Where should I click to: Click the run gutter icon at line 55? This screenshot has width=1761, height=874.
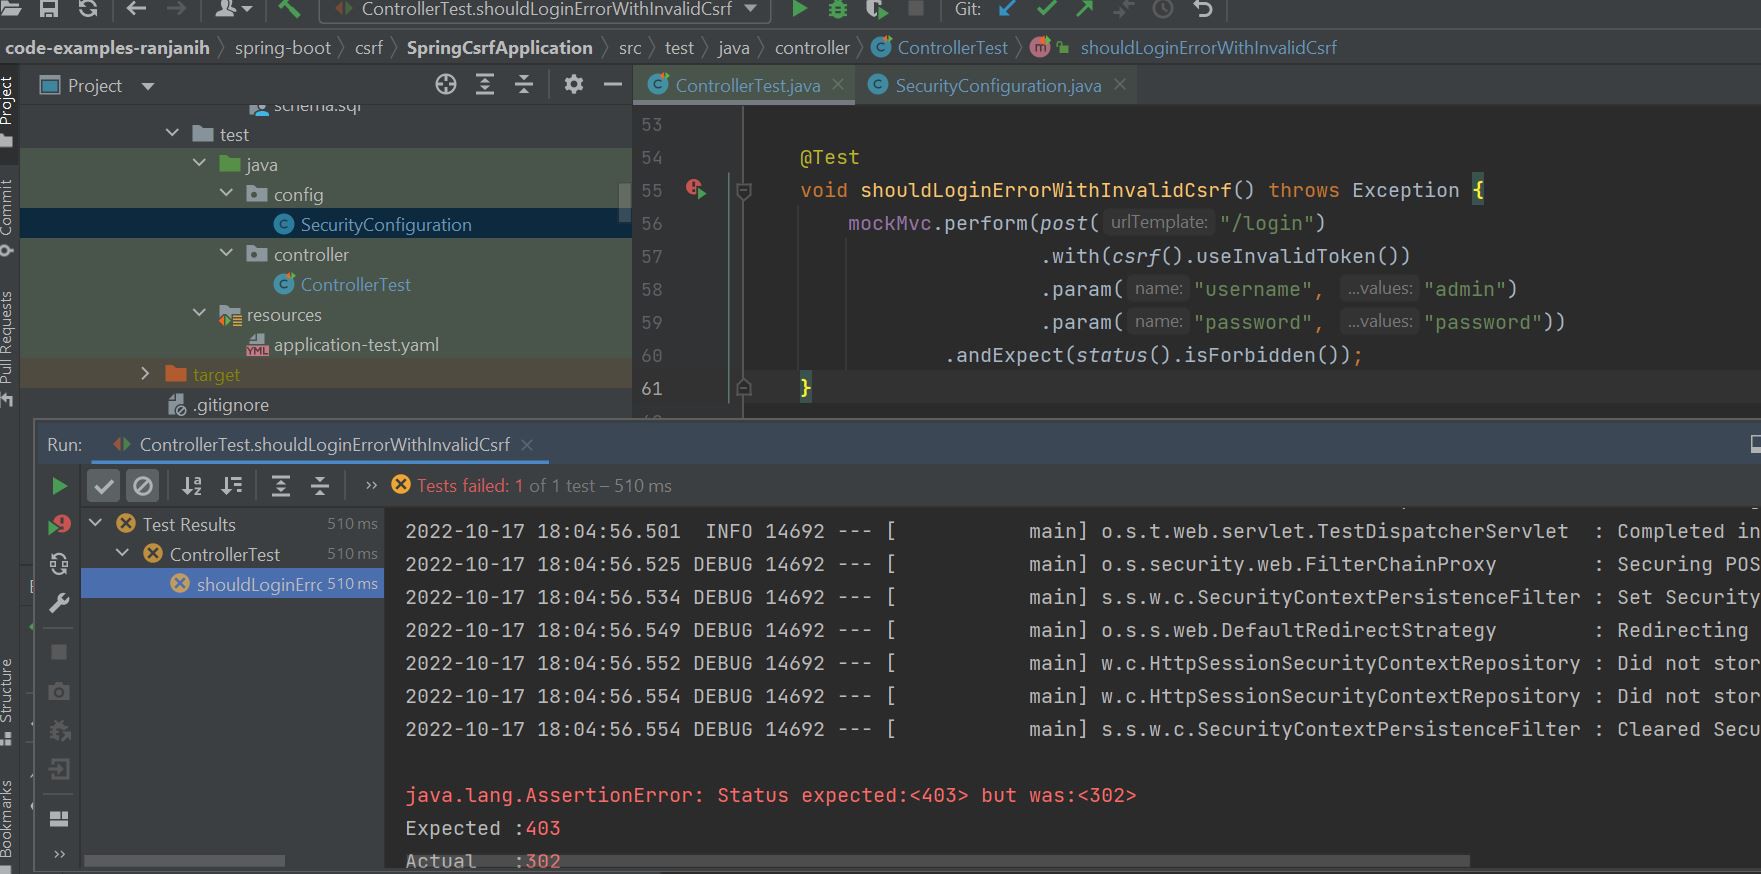pos(695,189)
